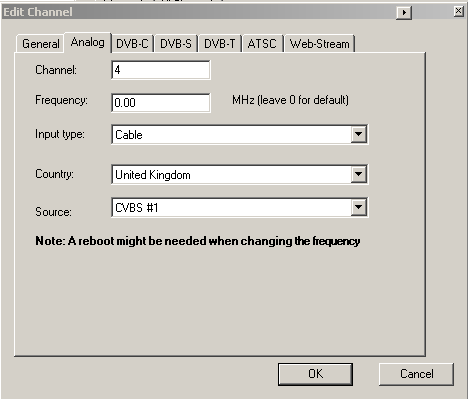
Task: Click the 'Channel:' label
Action: pyautogui.click(x=56, y=70)
